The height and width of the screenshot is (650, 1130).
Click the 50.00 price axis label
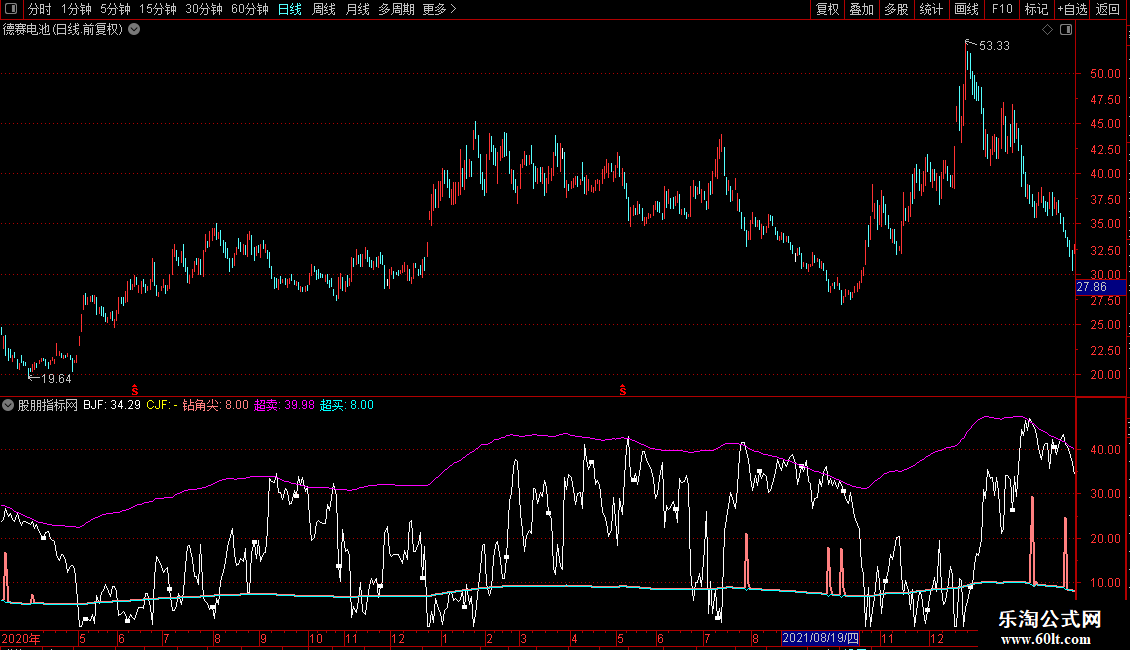tap(1105, 74)
